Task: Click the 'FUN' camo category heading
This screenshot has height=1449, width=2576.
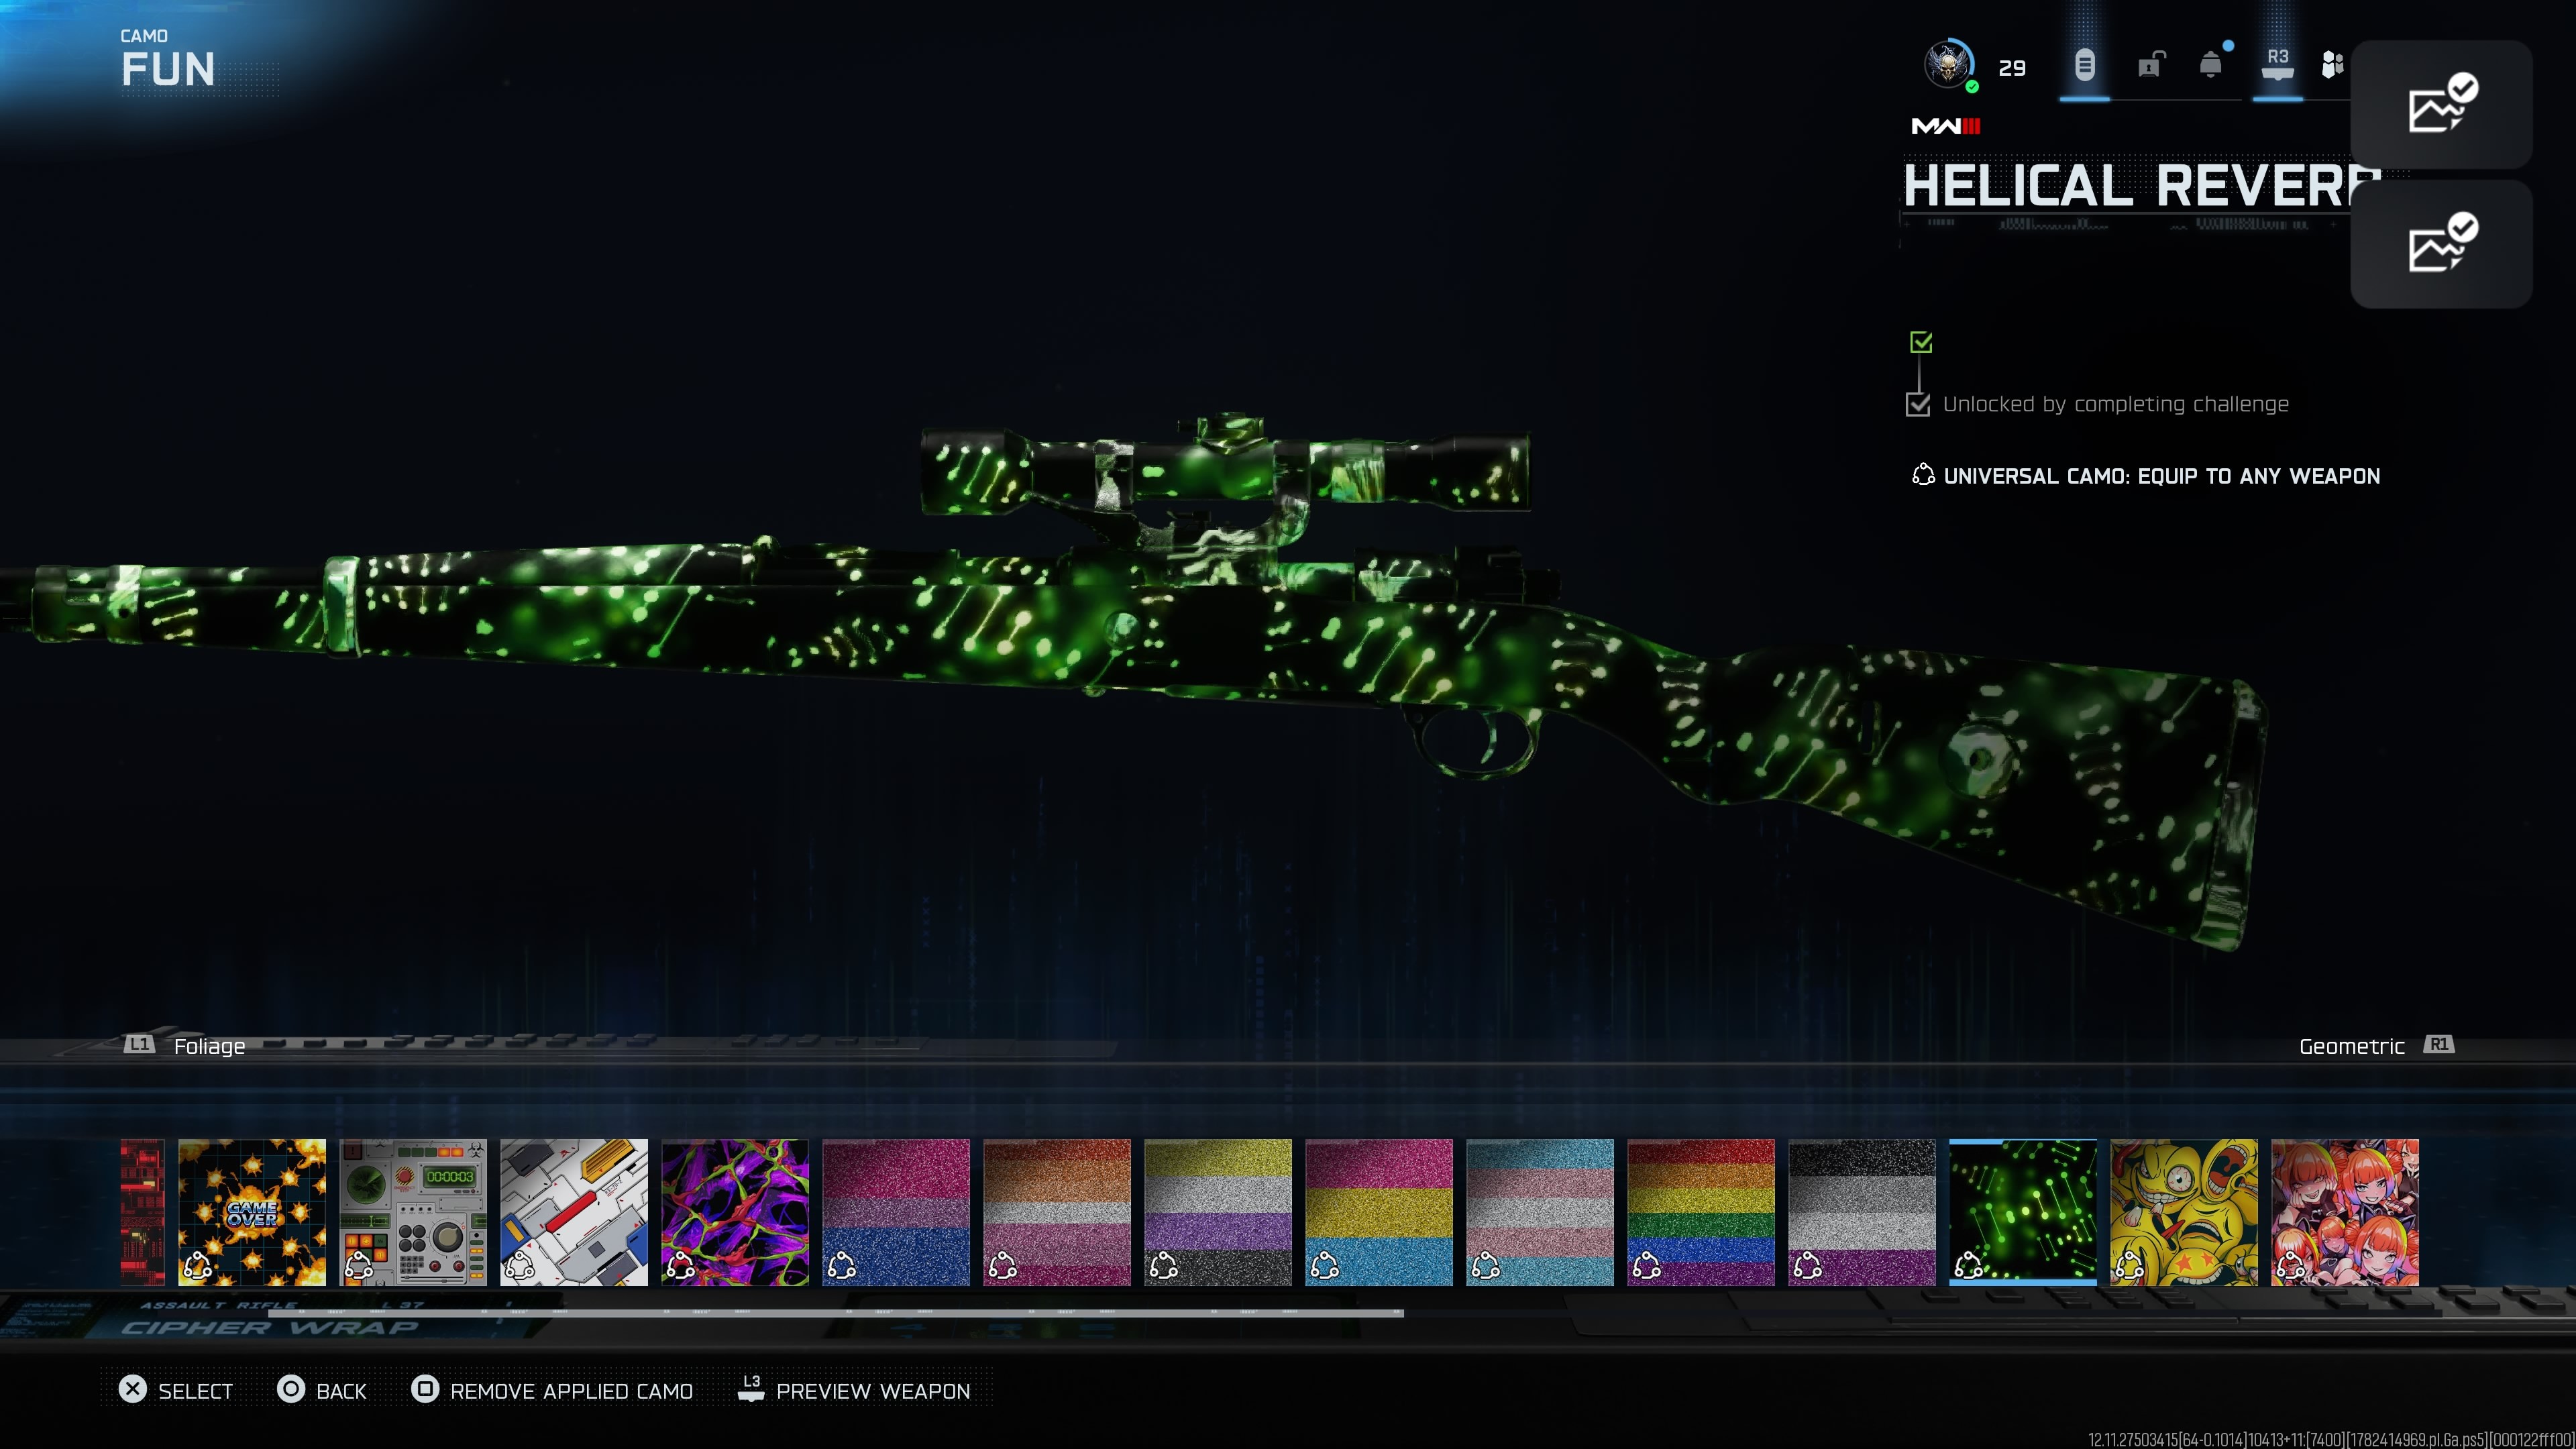Action: click(x=168, y=69)
